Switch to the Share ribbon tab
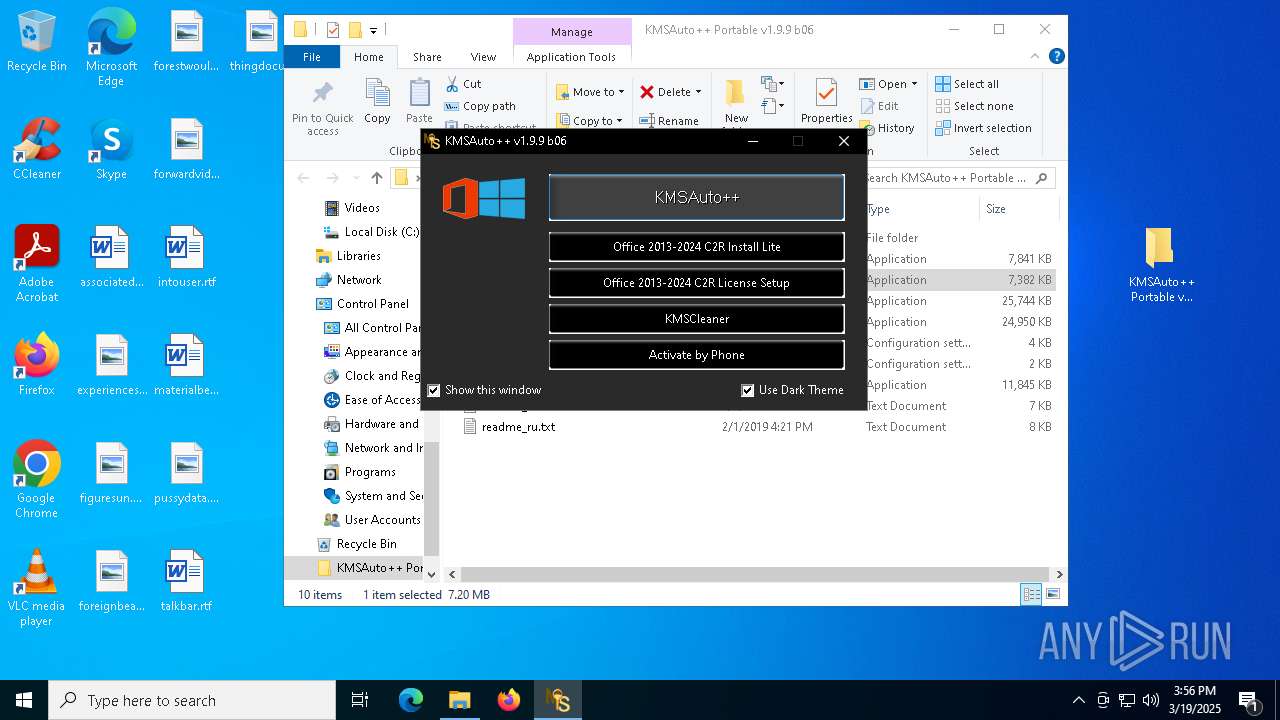The width and height of the screenshot is (1280, 720). click(x=427, y=57)
